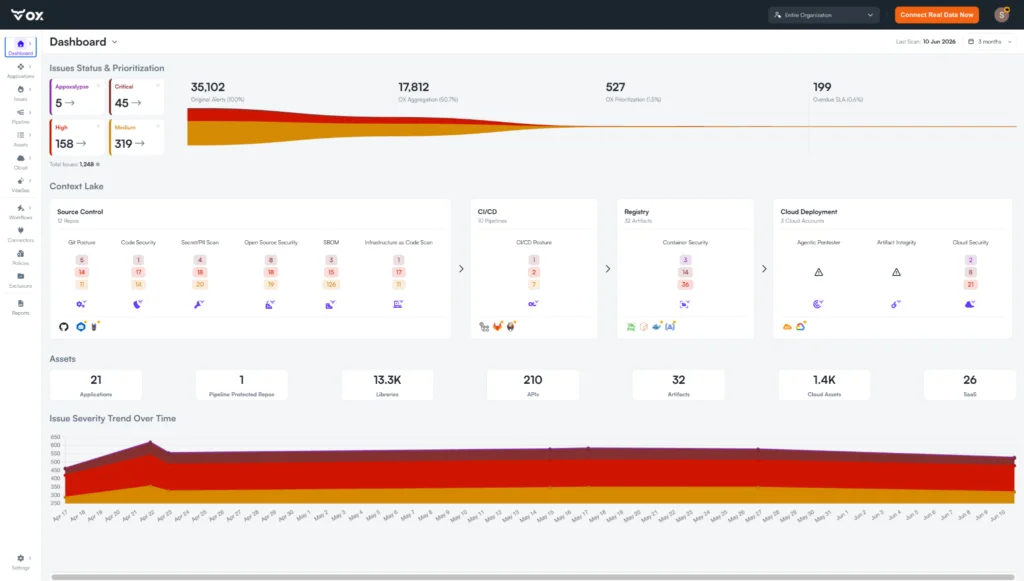
Task: Open the Issues sidebar icon
Action: 20,93
